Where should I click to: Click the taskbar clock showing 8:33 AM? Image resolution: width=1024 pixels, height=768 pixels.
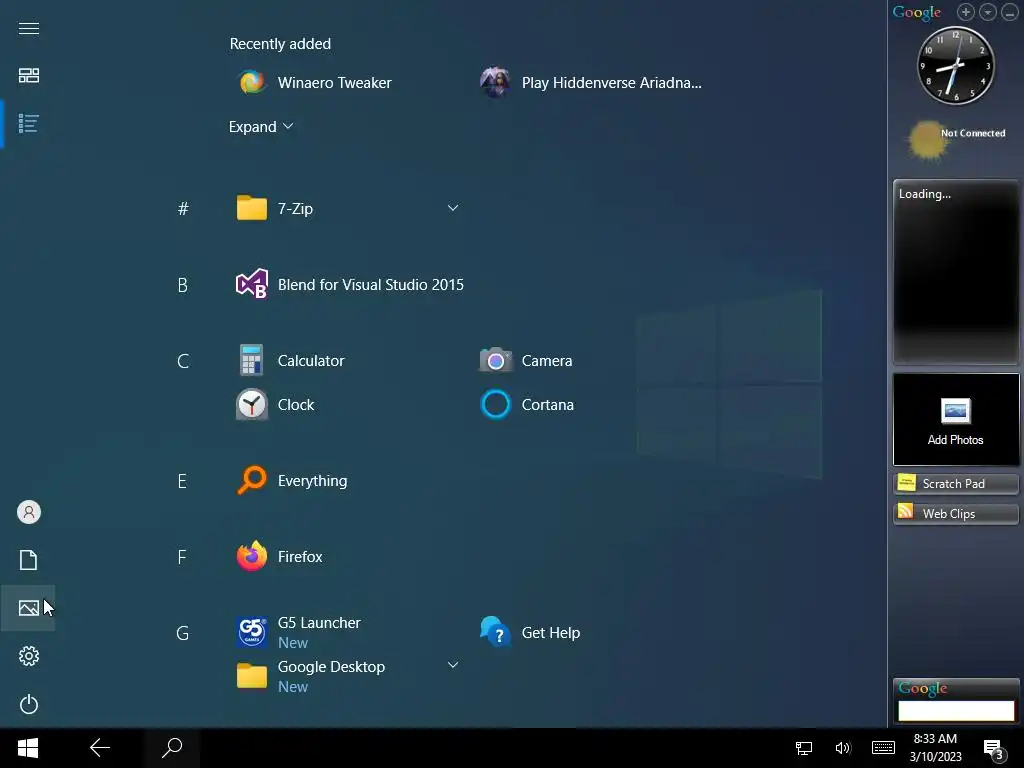click(935, 748)
